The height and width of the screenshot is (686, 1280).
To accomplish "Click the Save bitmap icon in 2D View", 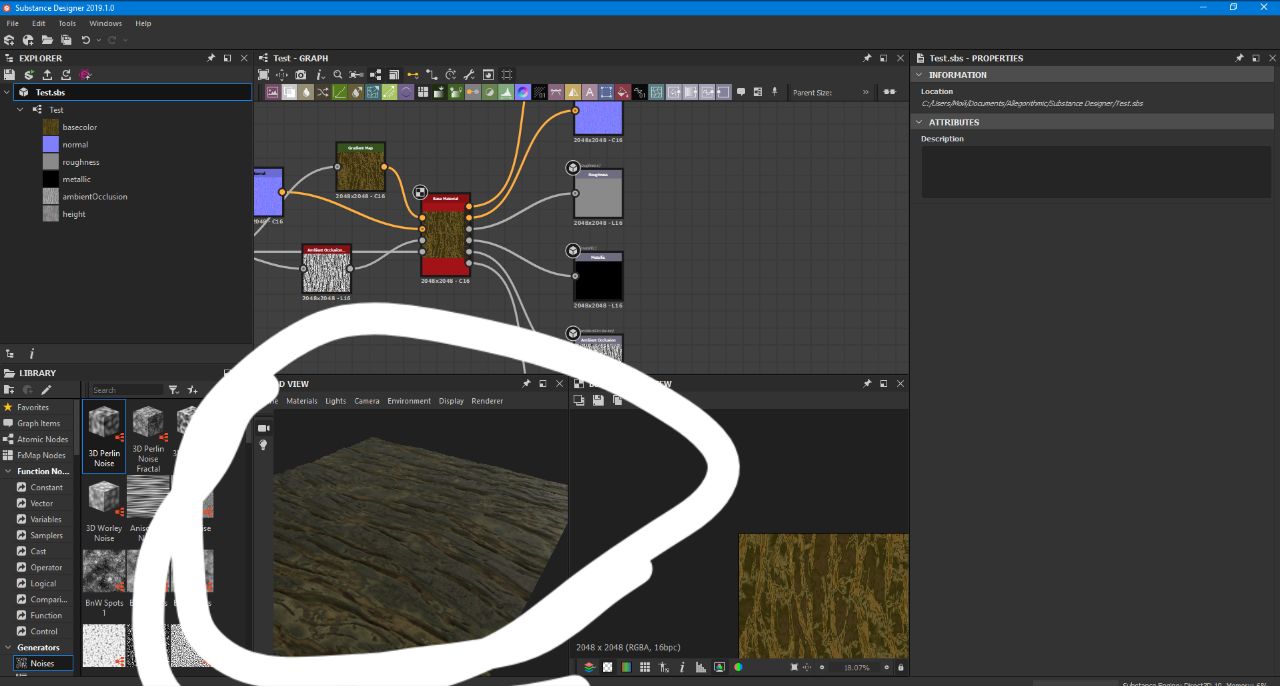I will [598, 400].
